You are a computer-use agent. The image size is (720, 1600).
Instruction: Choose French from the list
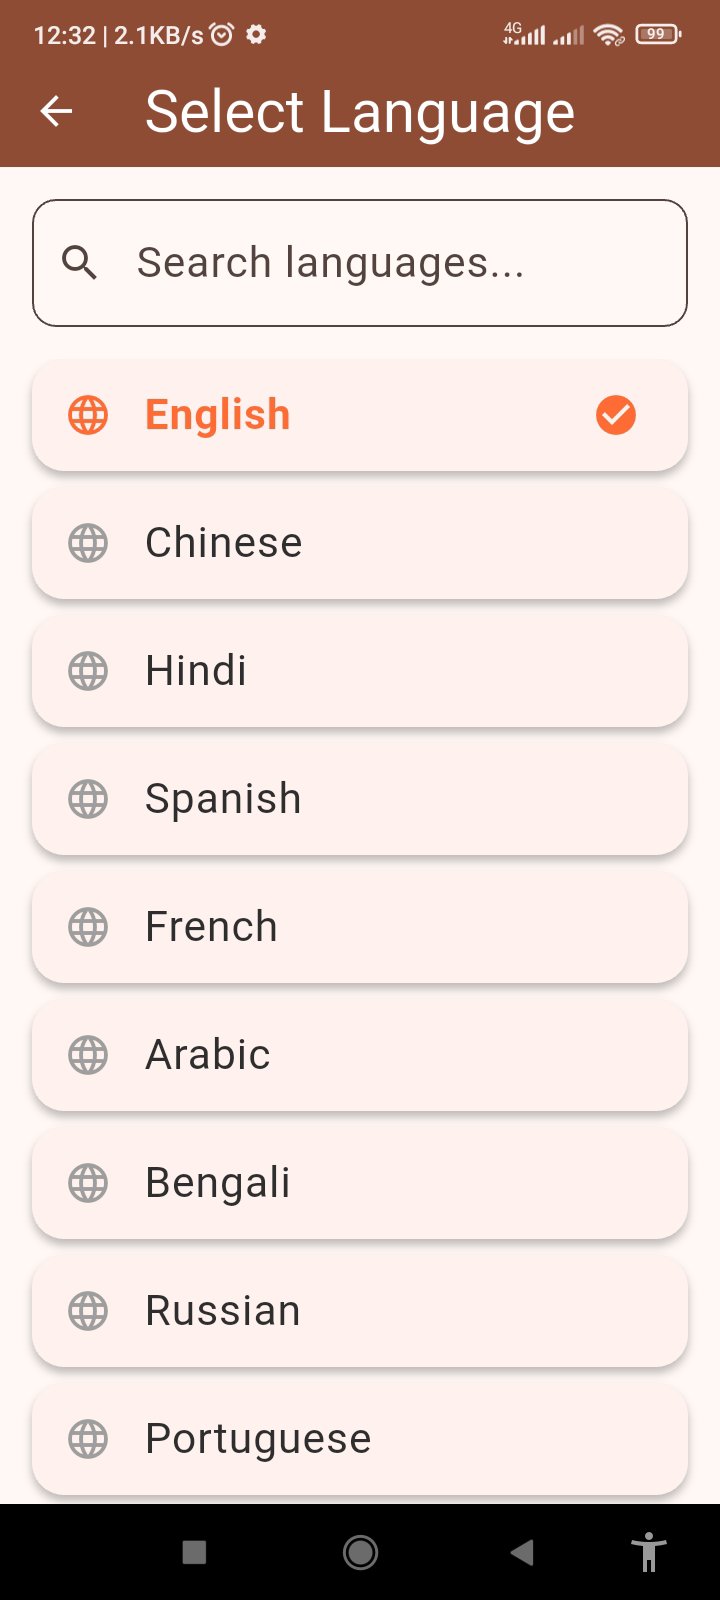360,927
